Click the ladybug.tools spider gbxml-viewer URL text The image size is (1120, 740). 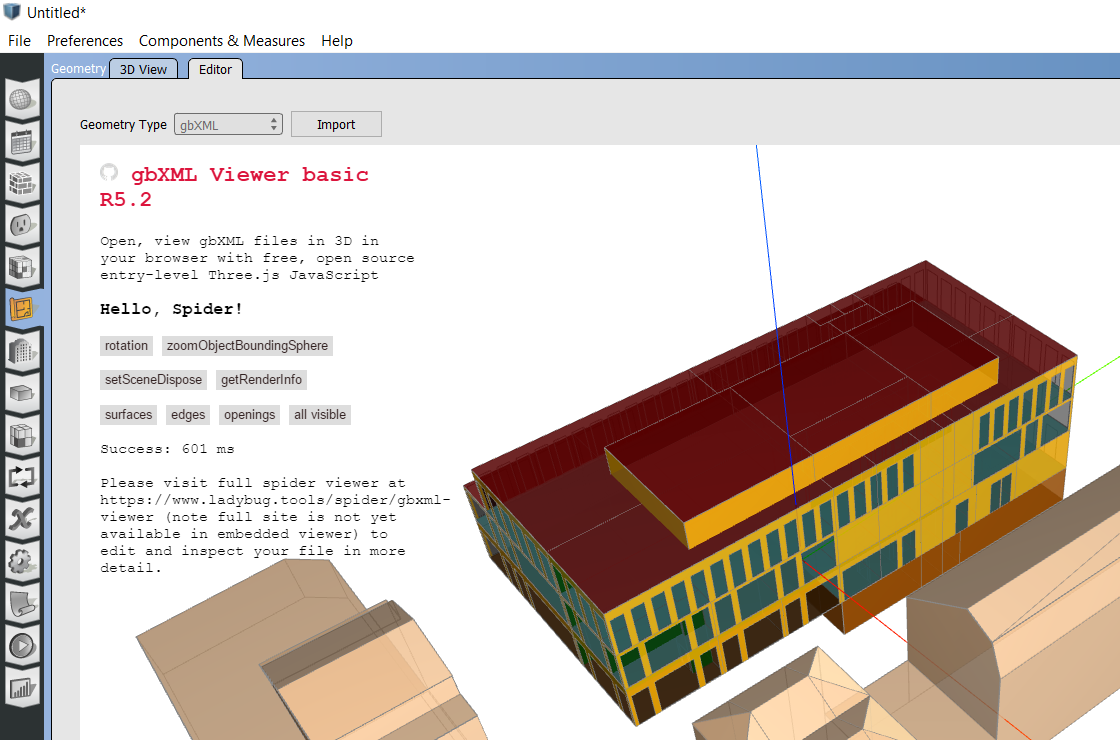tap(275, 509)
